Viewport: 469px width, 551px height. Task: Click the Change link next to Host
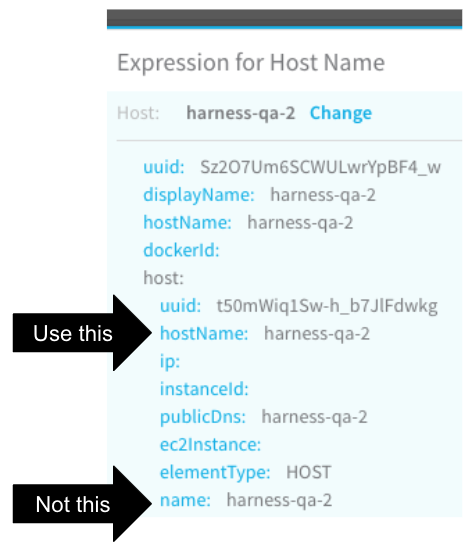click(340, 113)
